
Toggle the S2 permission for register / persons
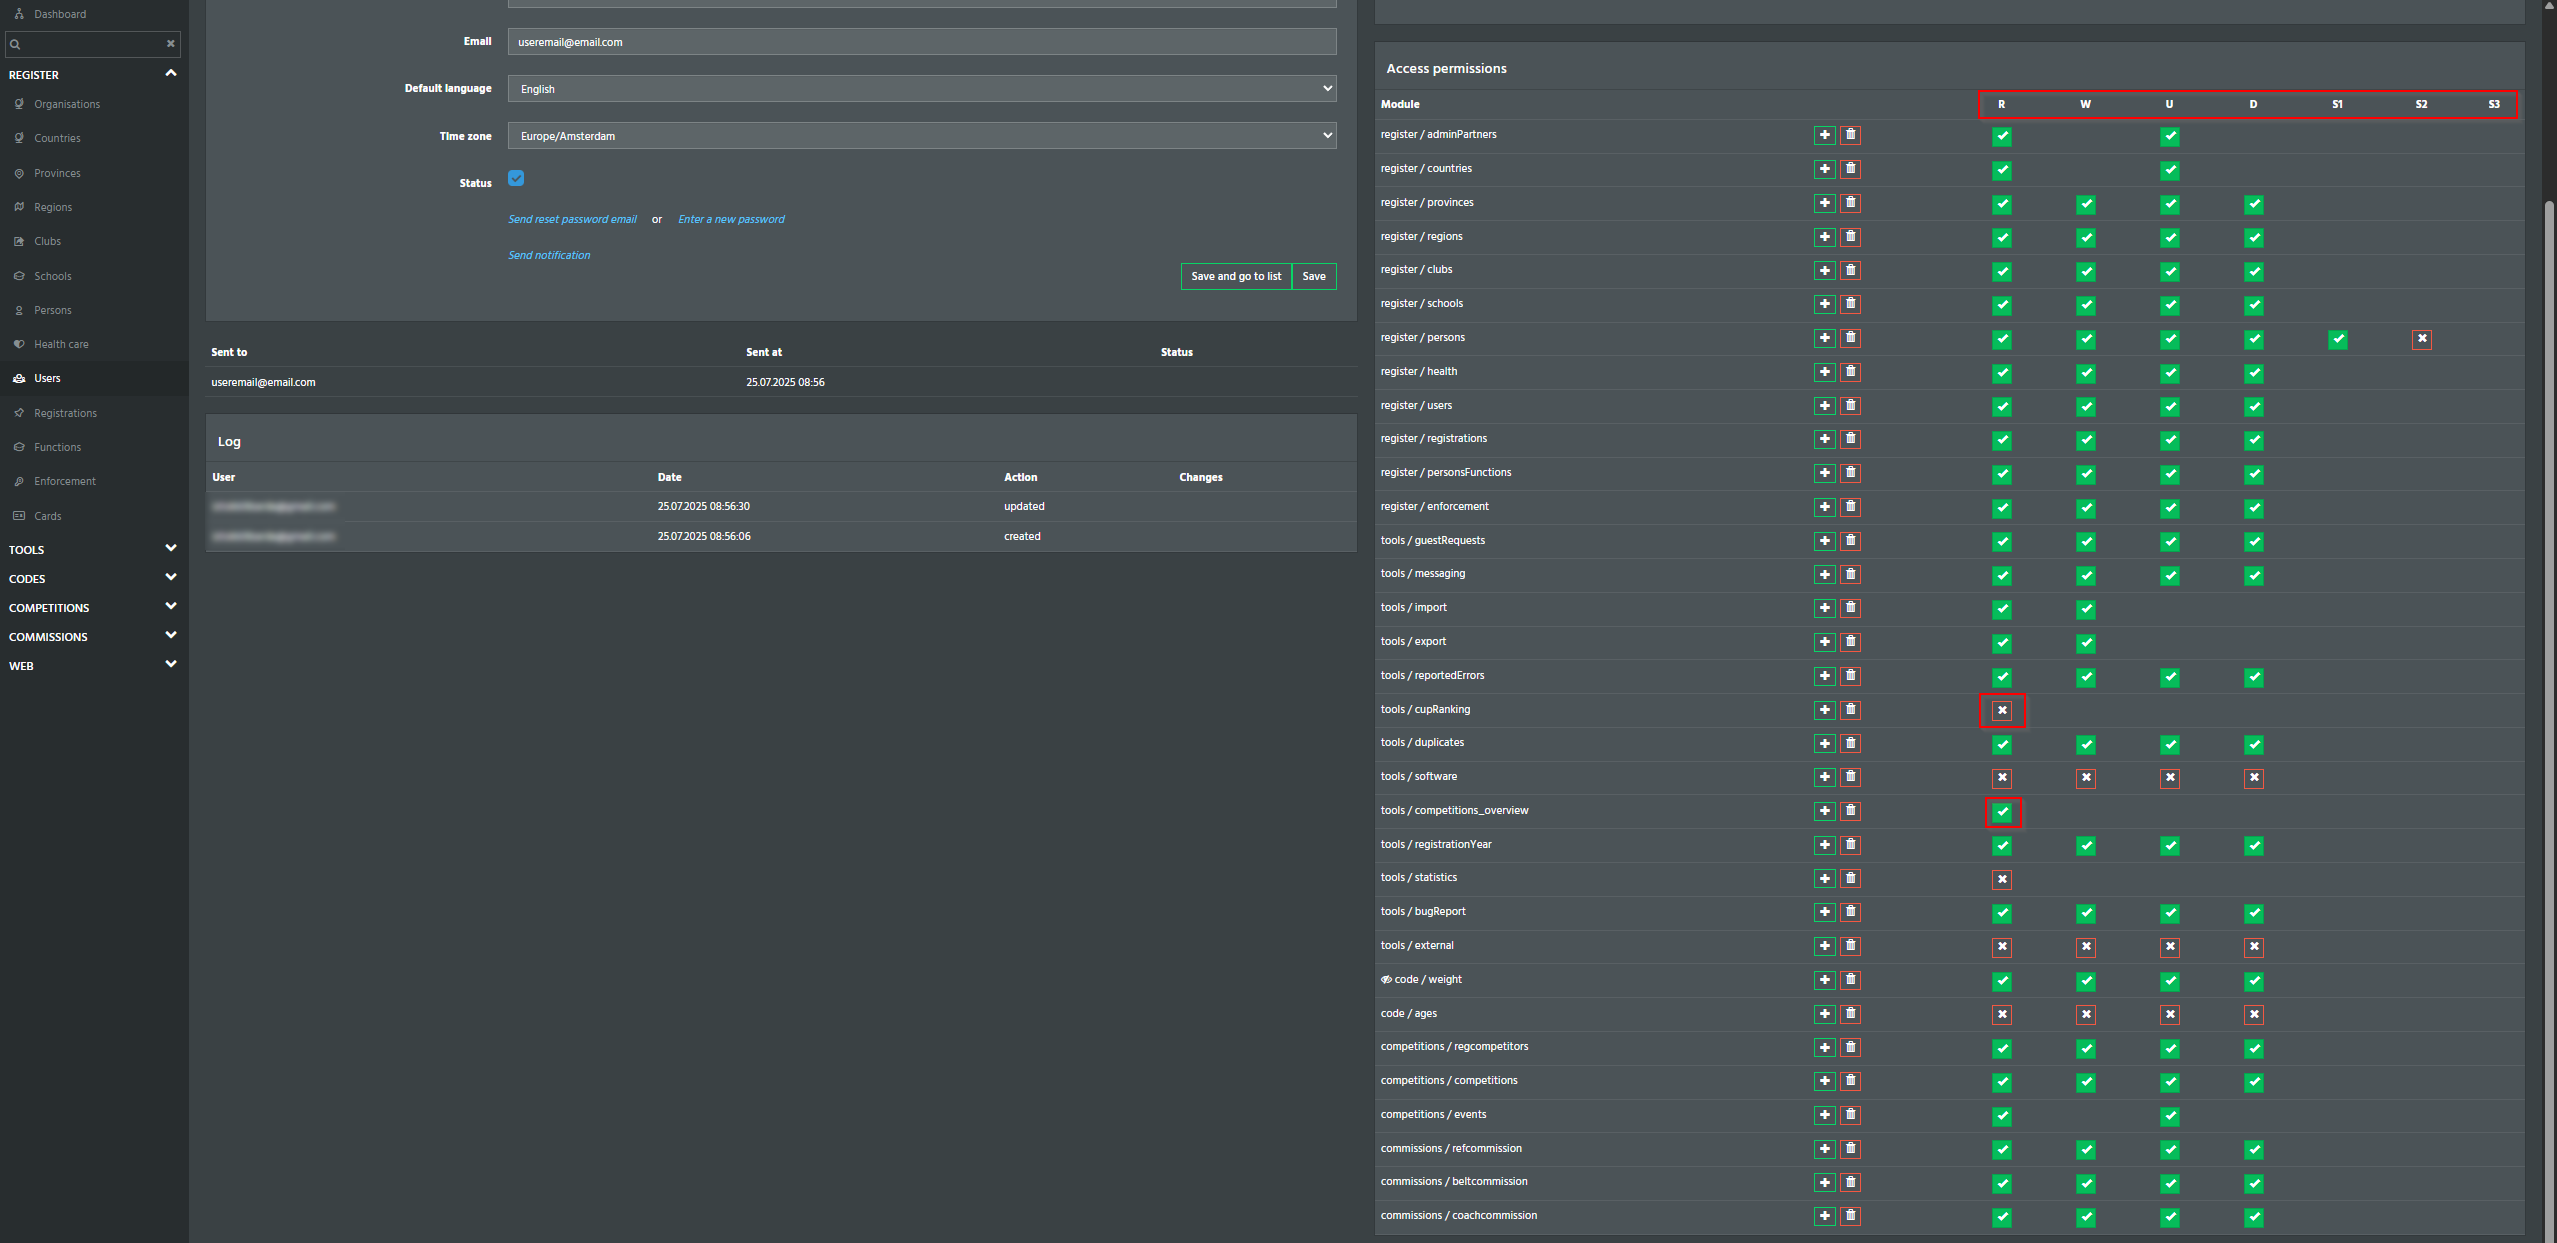pyautogui.click(x=2421, y=339)
